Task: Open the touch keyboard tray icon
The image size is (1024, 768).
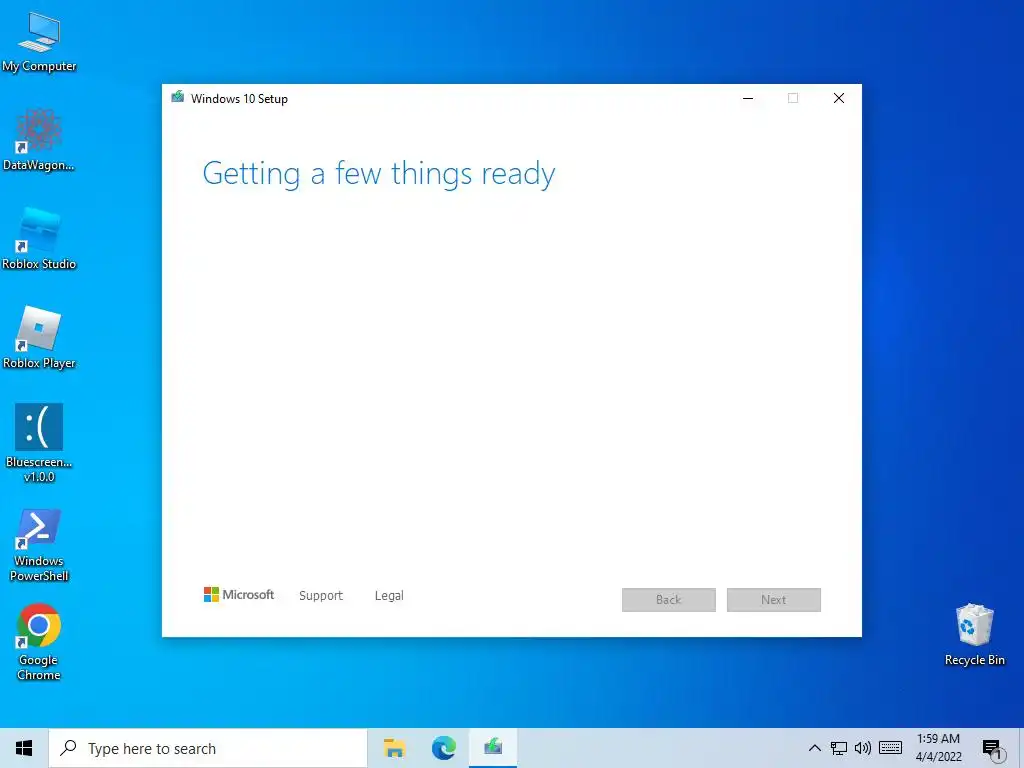Action: [x=891, y=748]
